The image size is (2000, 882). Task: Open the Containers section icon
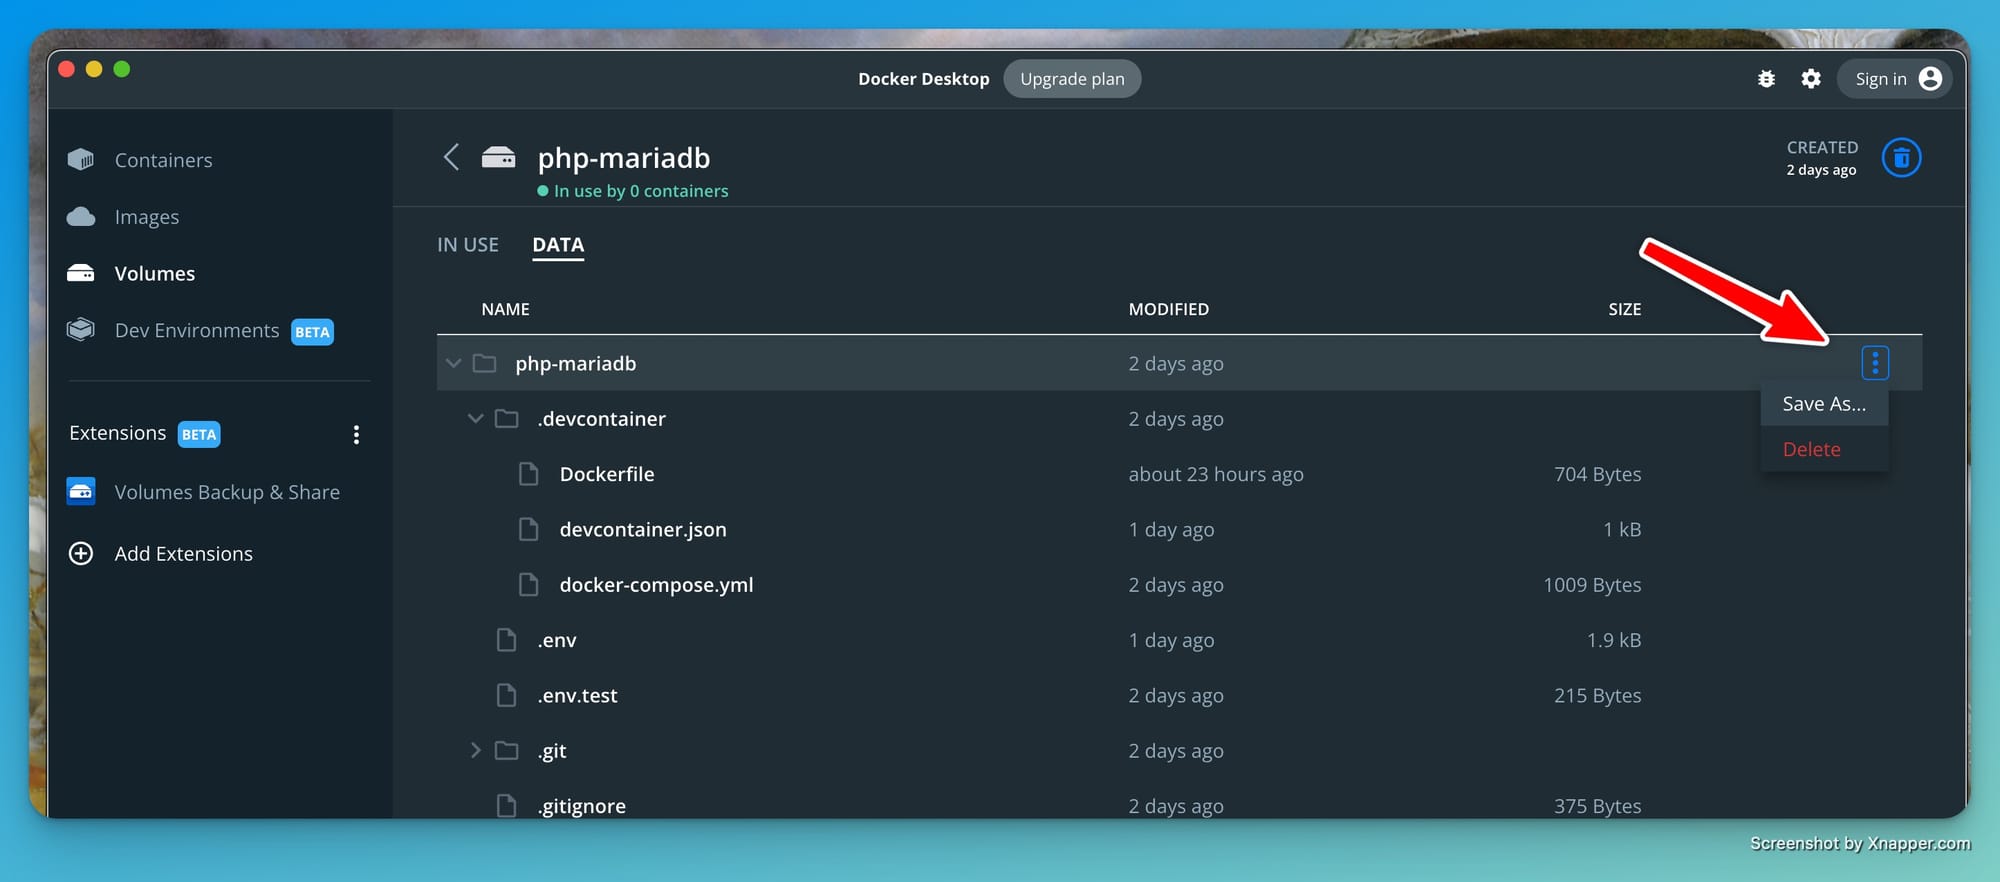[x=81, y=160]
